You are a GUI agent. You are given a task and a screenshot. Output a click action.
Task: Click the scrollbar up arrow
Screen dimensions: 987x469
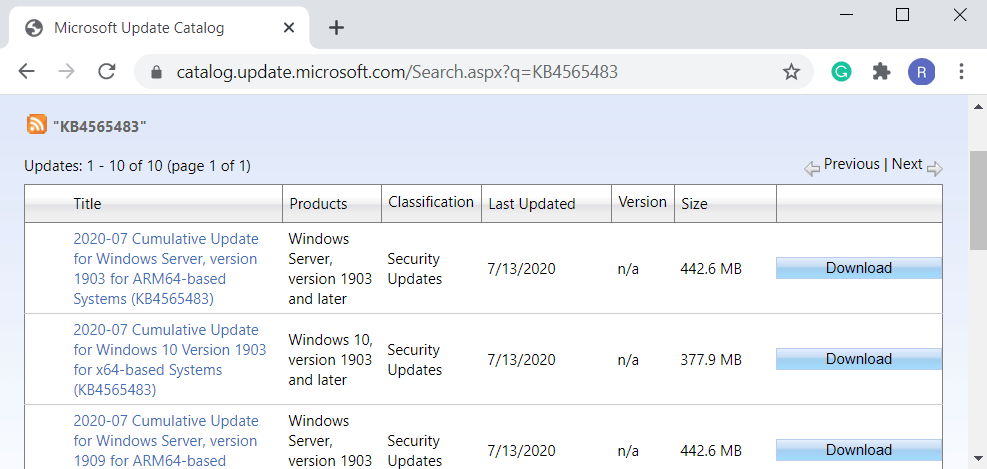tap(978, 106)
